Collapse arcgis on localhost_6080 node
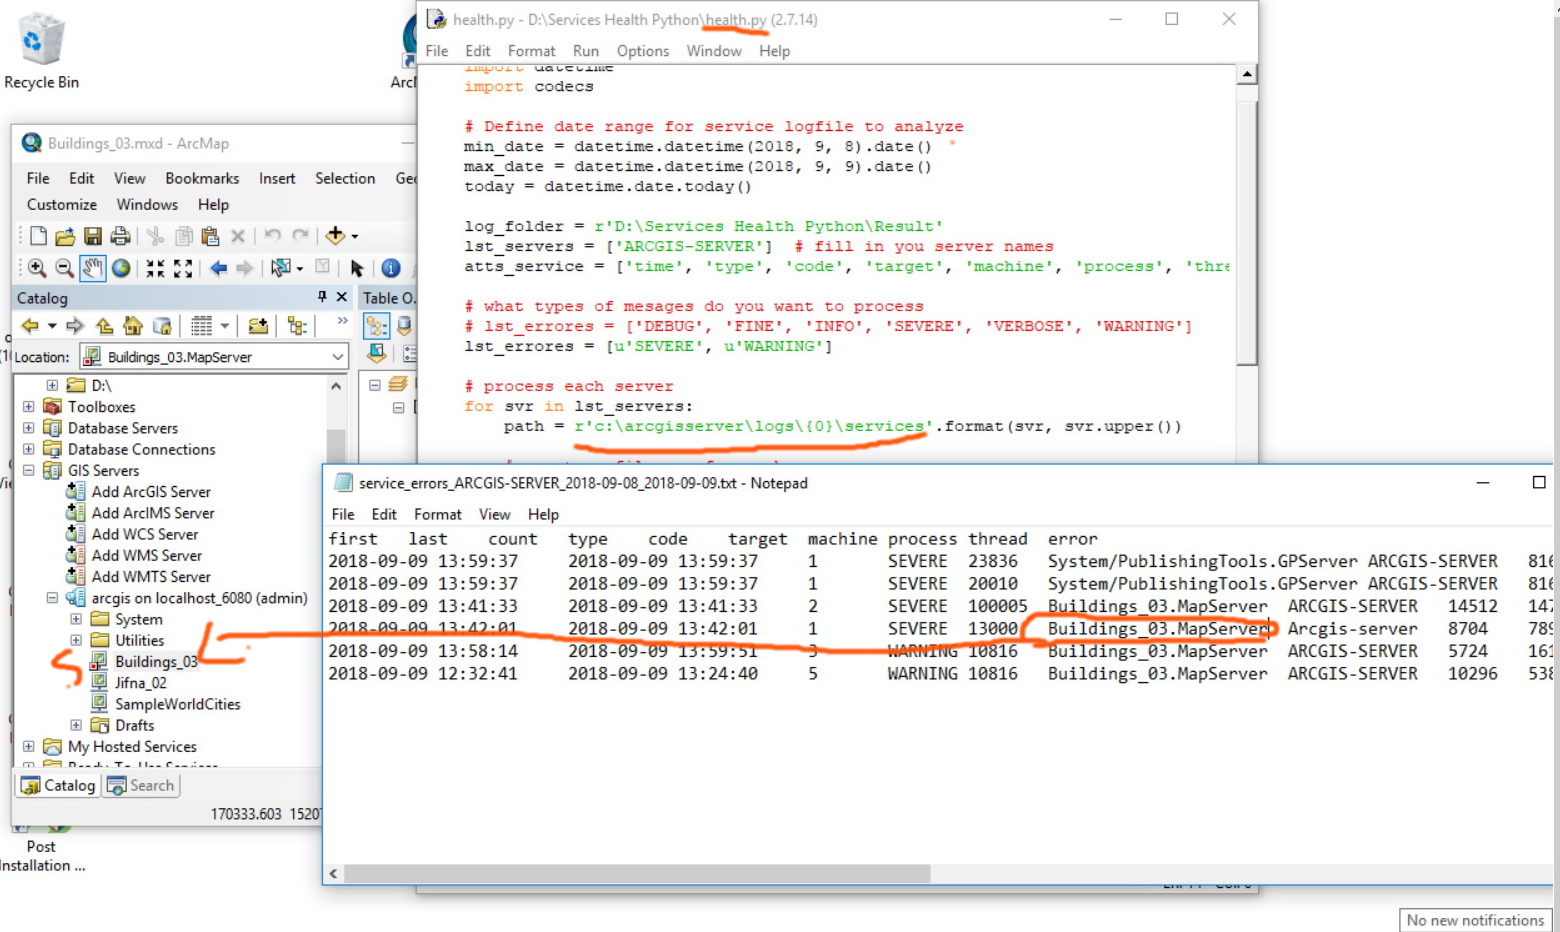Image resolution: width=1560 pixels, height=932 pixels. [x=52, y=598]
